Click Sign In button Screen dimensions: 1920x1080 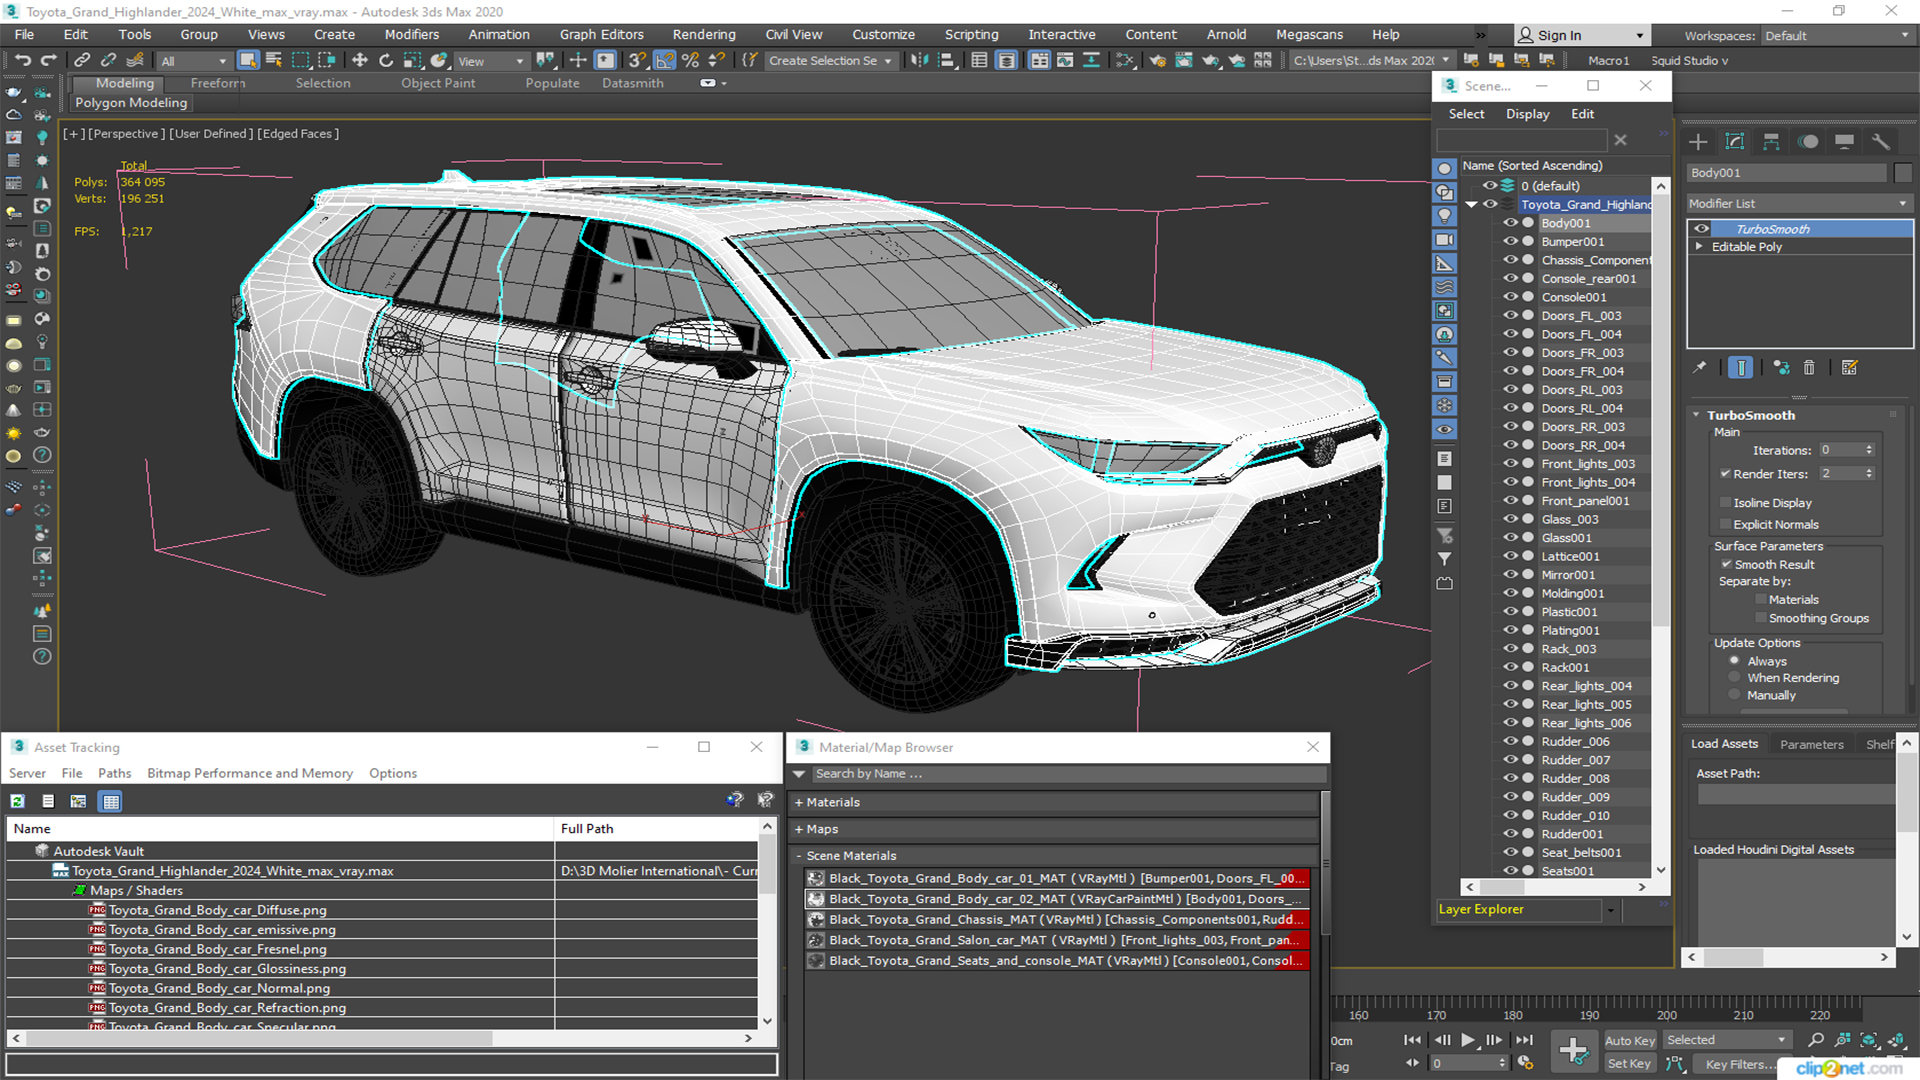pyautogui.click(x=1581, y=36)
